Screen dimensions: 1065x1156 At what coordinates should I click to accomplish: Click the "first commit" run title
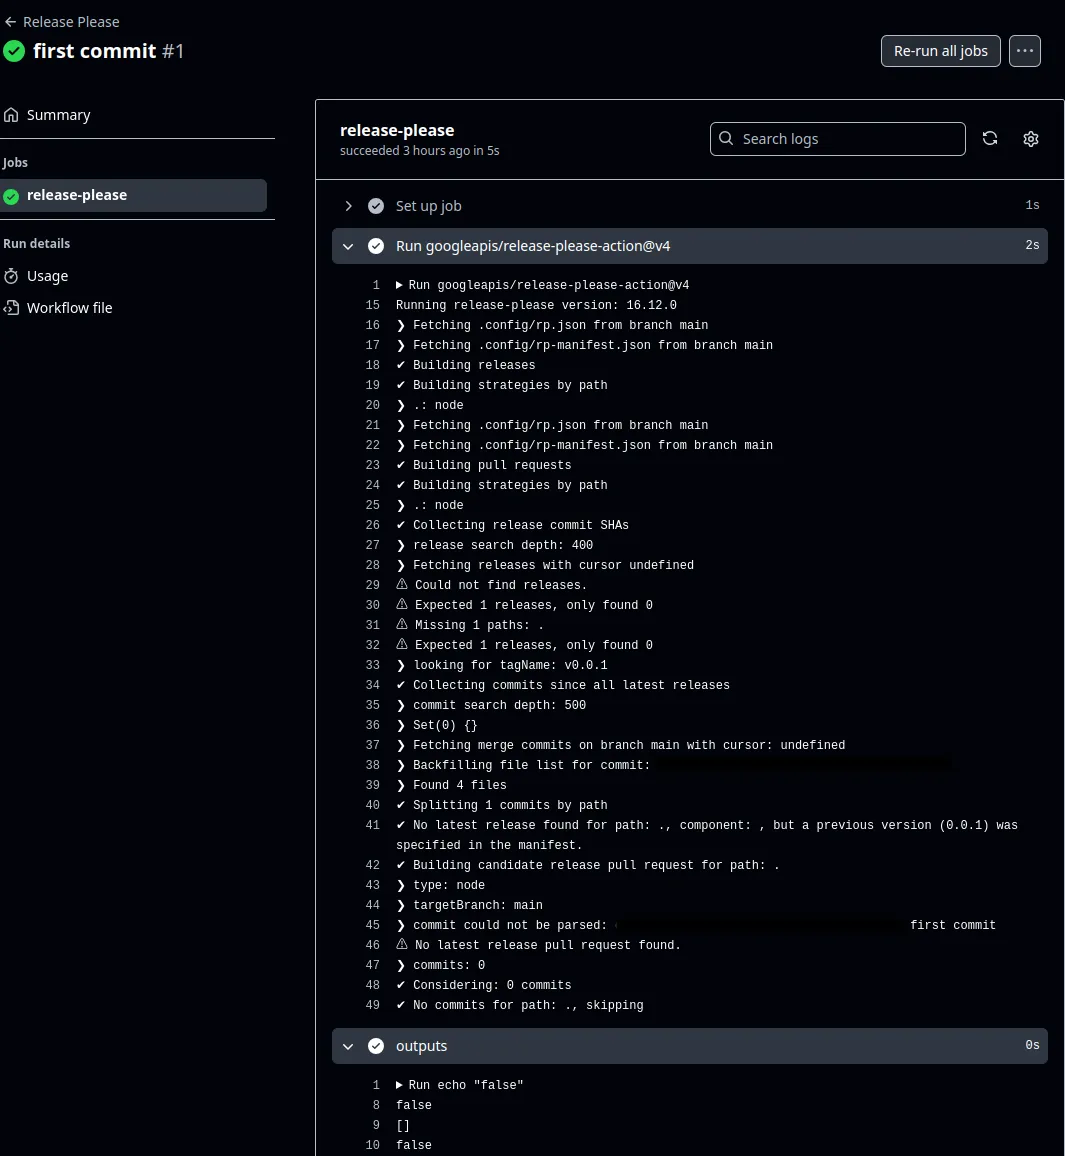94,51
